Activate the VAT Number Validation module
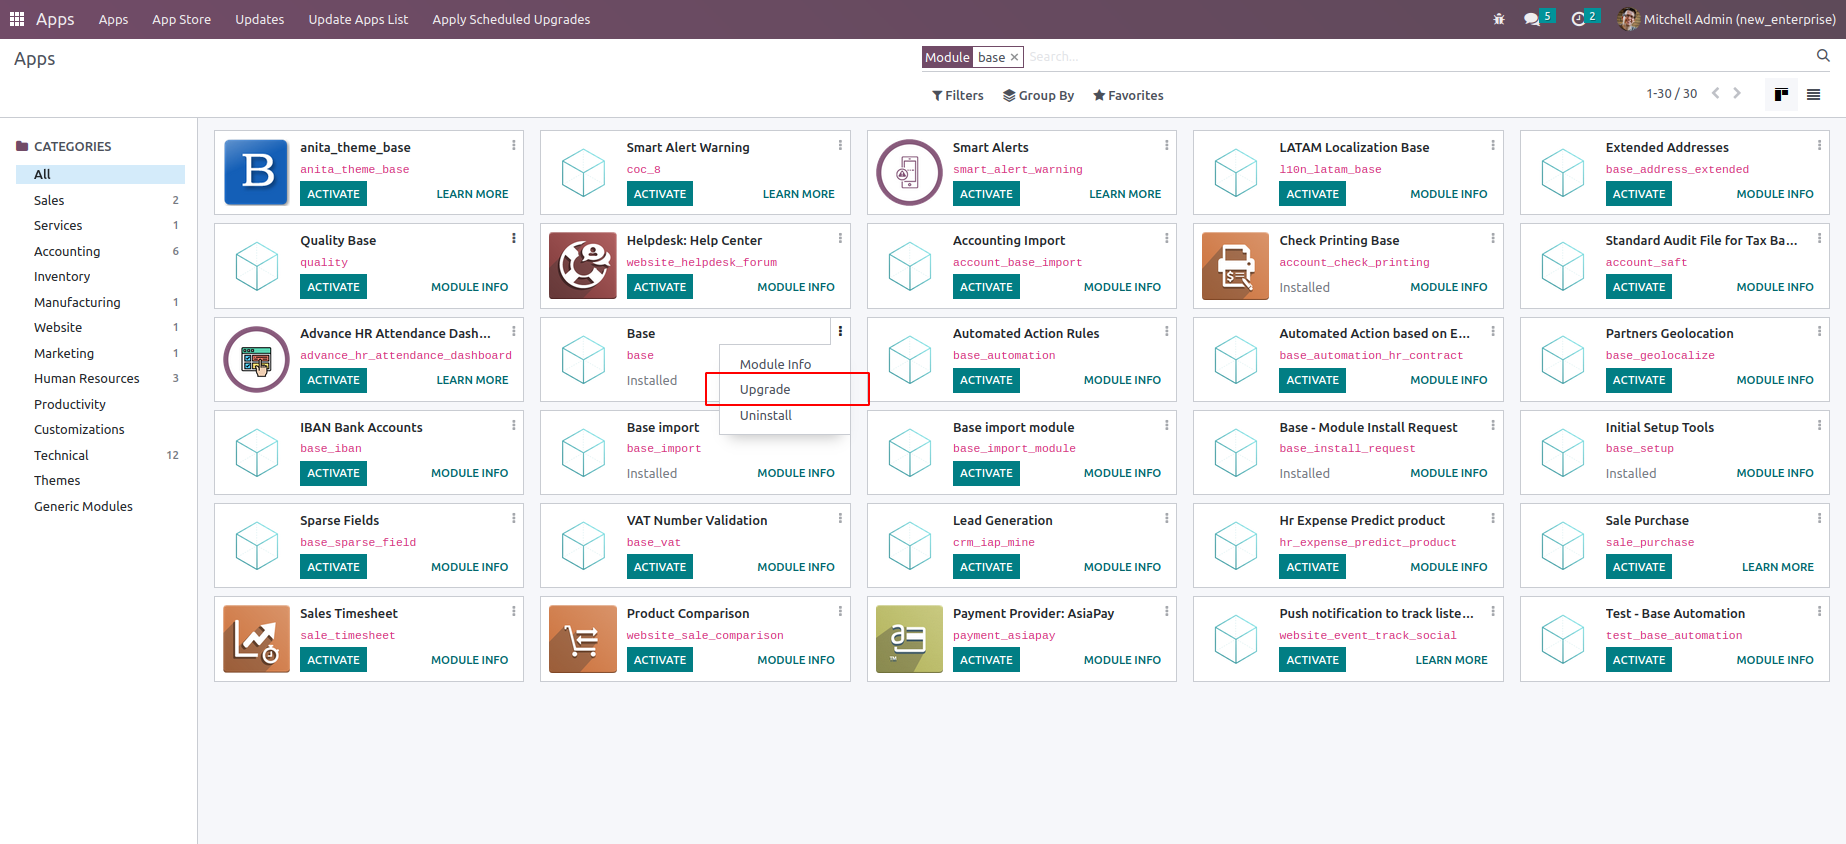 (x=660, y=567)
